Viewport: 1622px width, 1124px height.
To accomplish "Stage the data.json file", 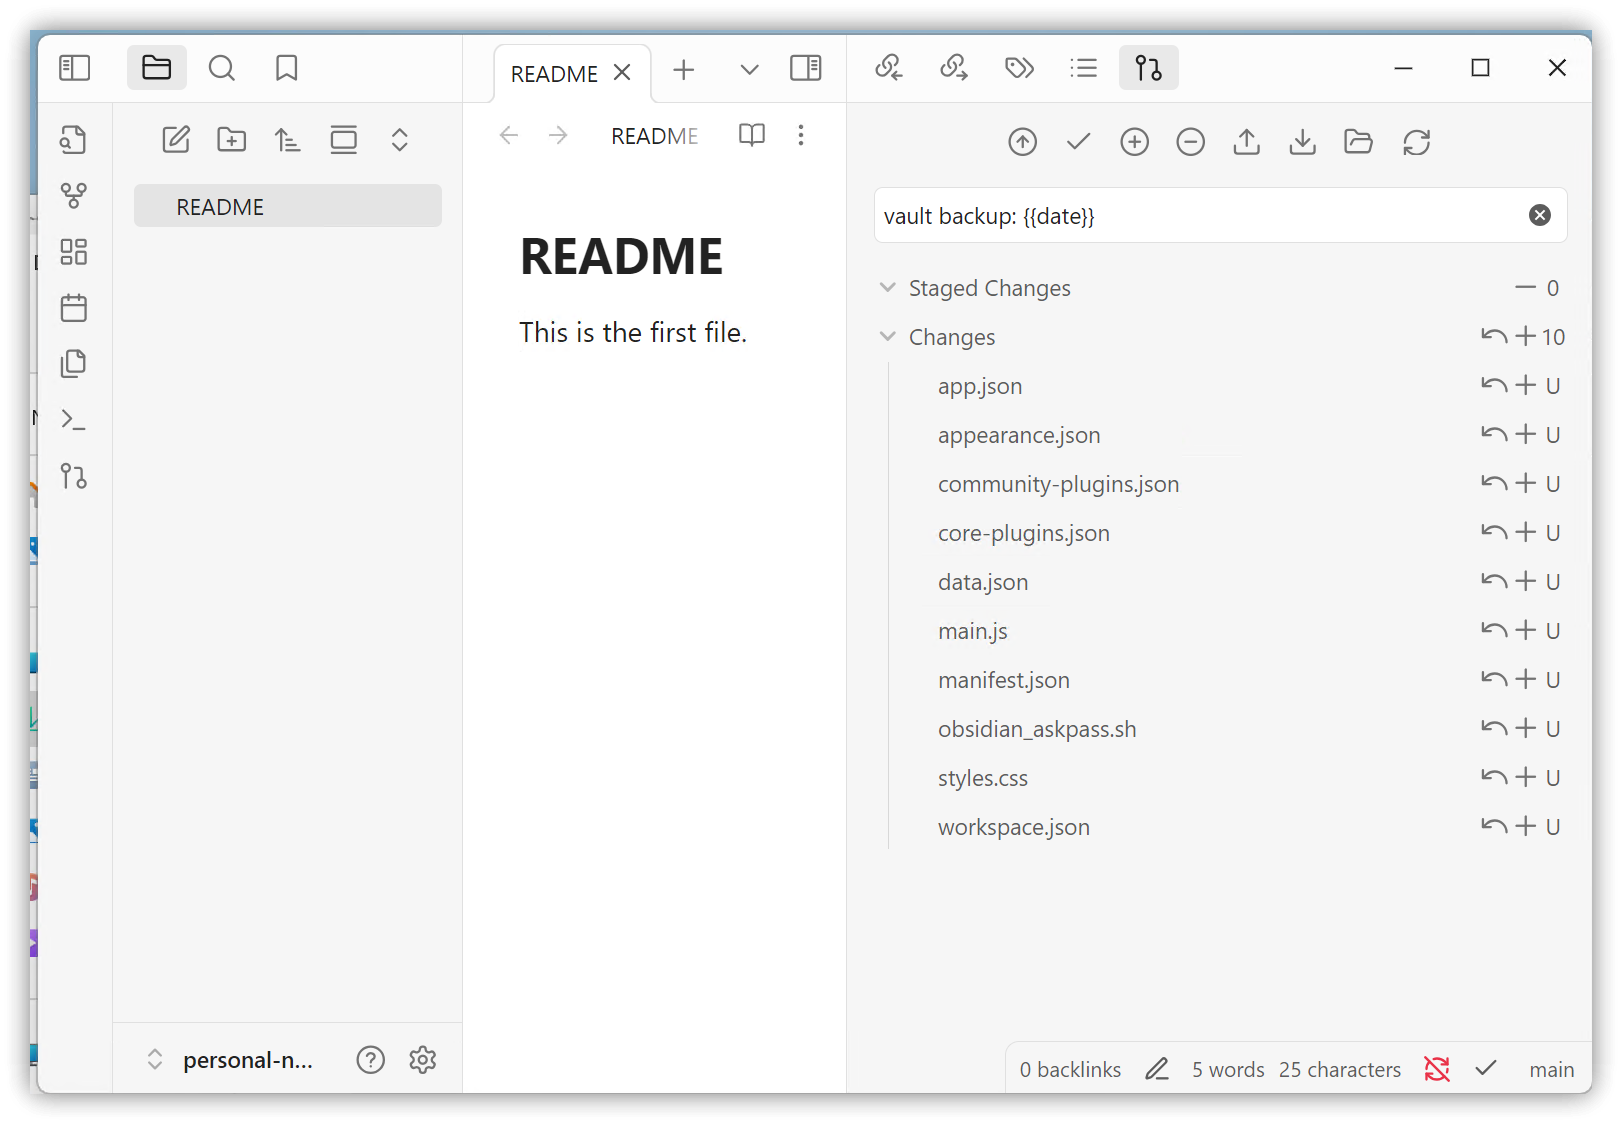I will [x=1526, y=582].
